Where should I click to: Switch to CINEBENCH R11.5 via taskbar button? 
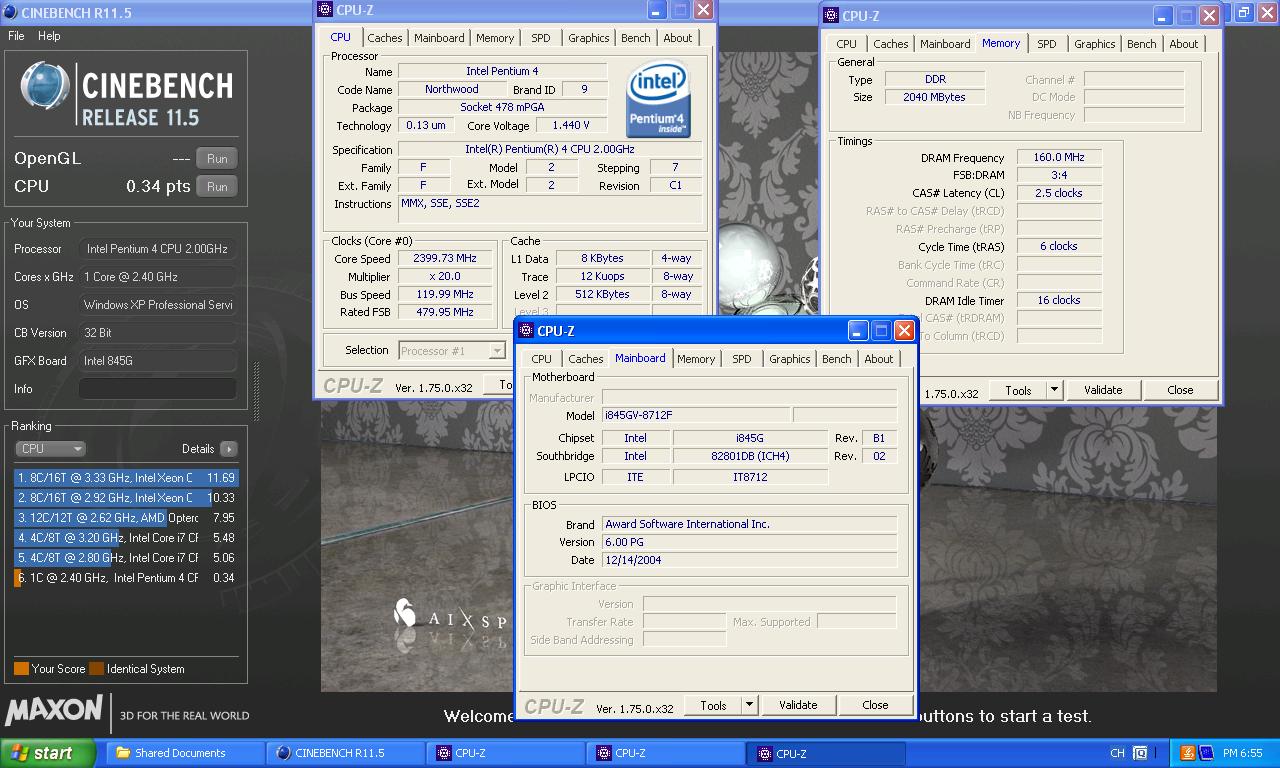click(x=346, y=753)
